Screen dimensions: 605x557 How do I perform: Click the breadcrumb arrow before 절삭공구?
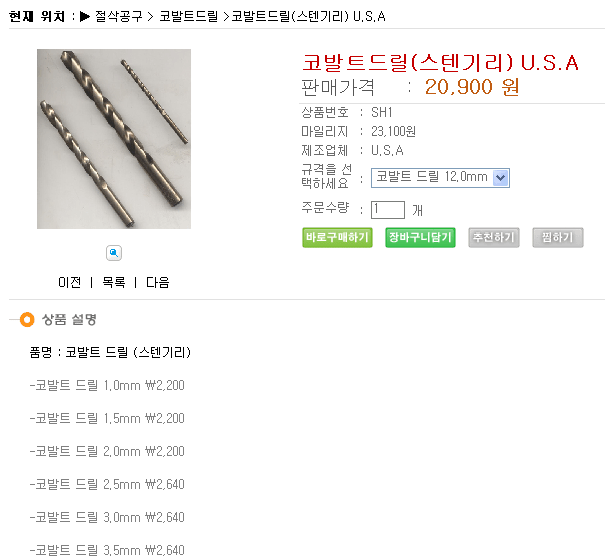(85, 17)
